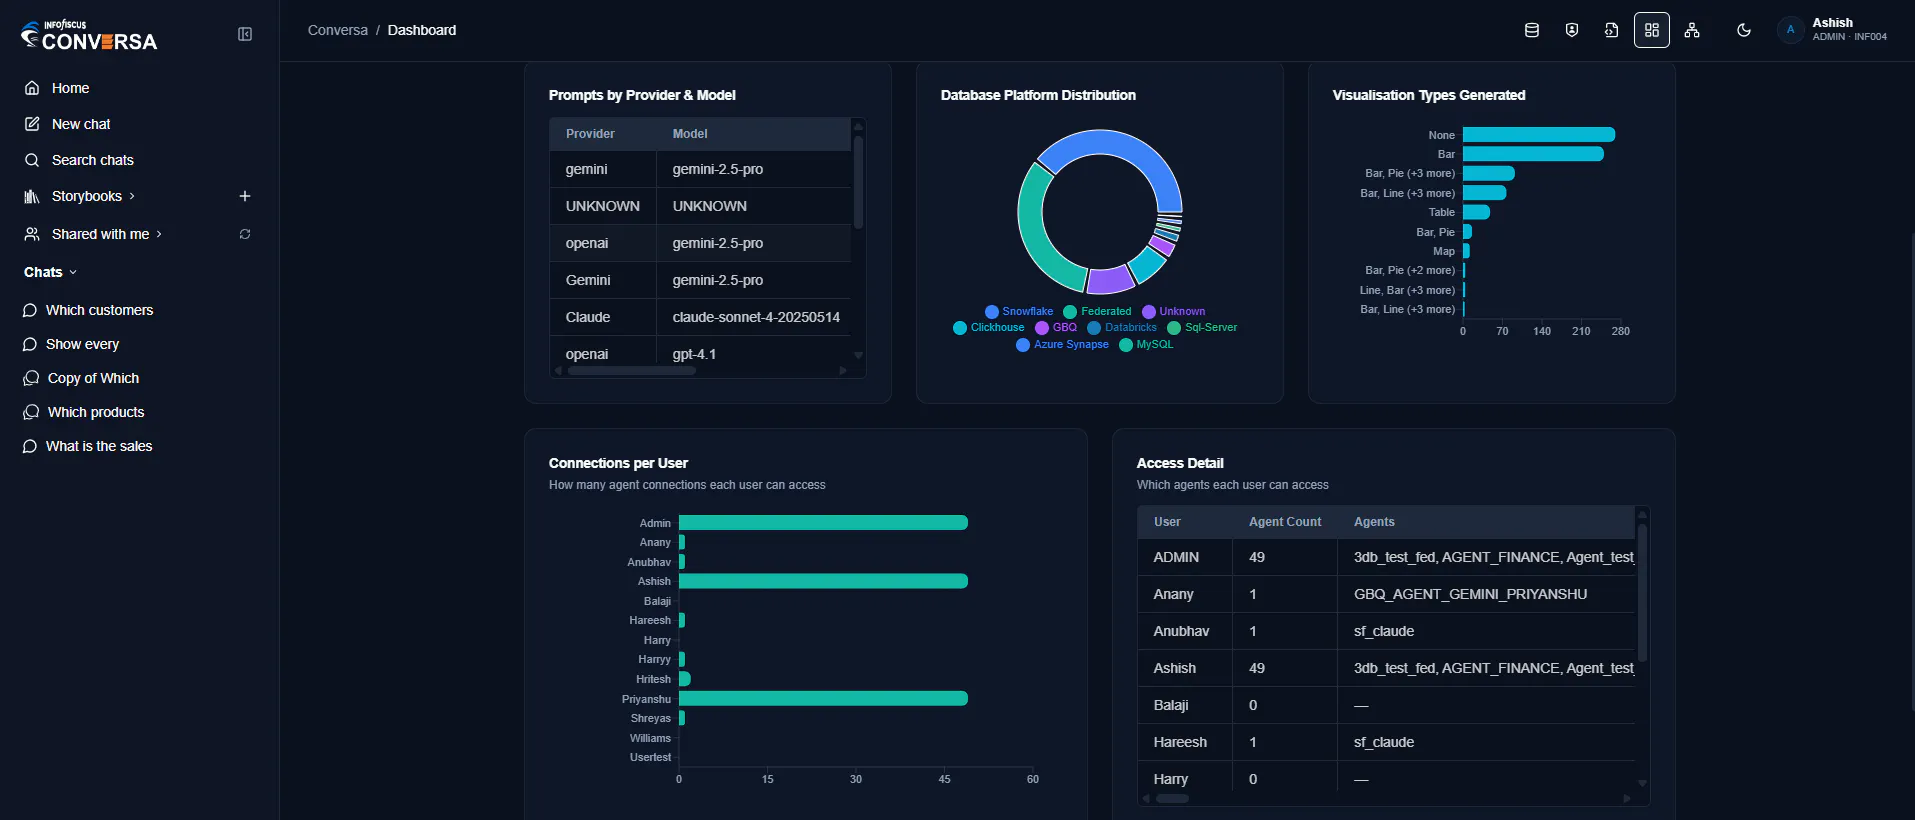This screenshot has width=1915, height=820.
Task: Click the Shared with me people icon
Action: tap(32, 234)
